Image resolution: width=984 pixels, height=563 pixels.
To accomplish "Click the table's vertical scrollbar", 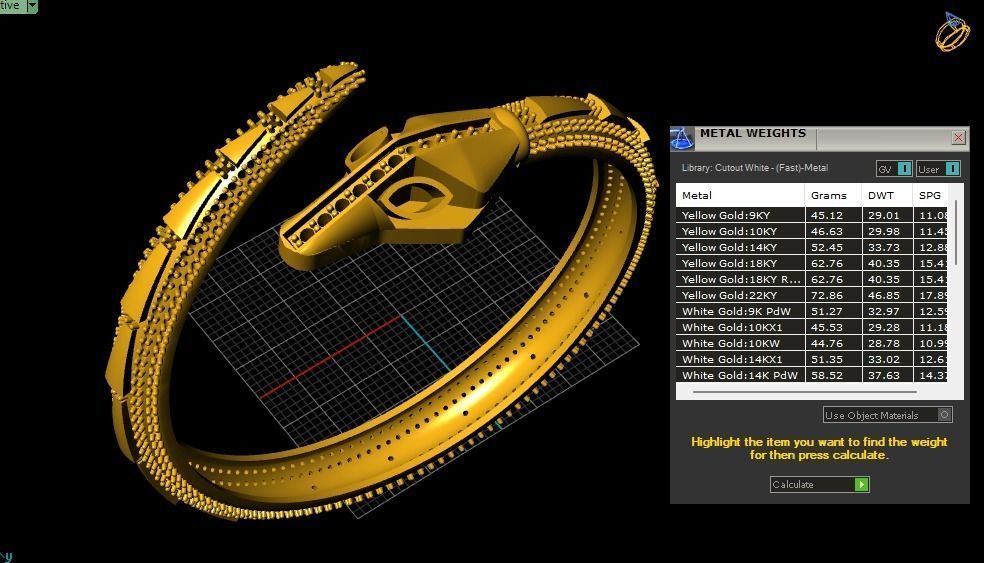I will coord(956,232).
